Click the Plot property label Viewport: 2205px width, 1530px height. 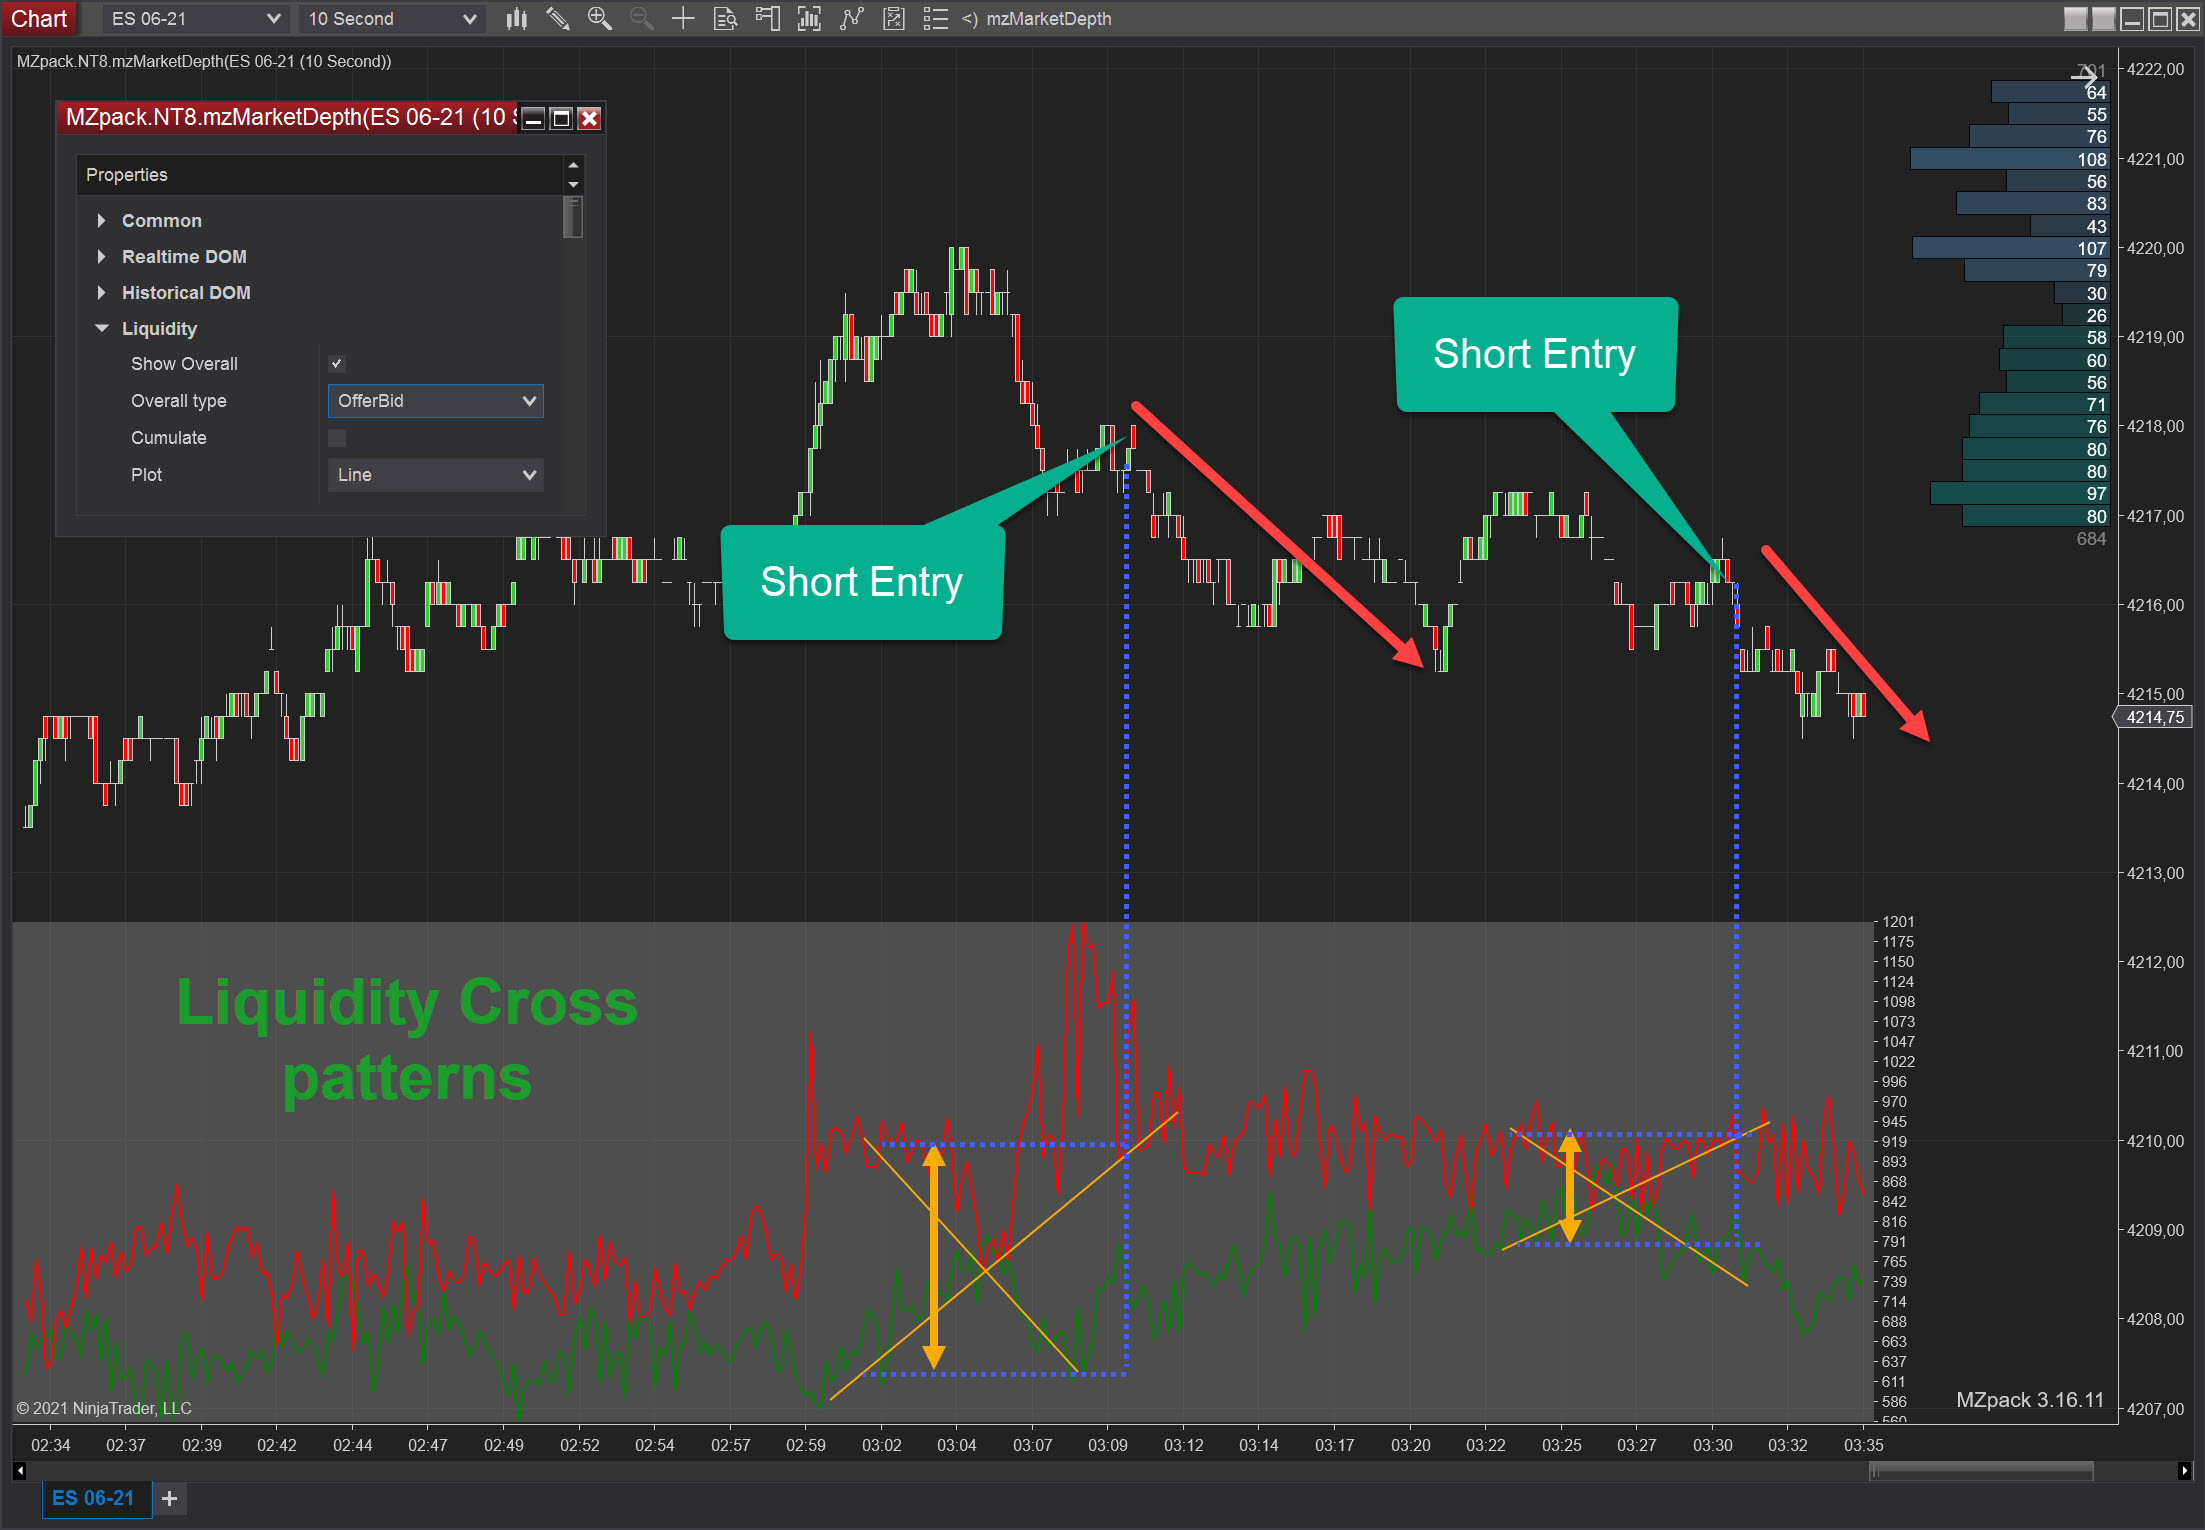pyautogui.click(x=146, y=475)
